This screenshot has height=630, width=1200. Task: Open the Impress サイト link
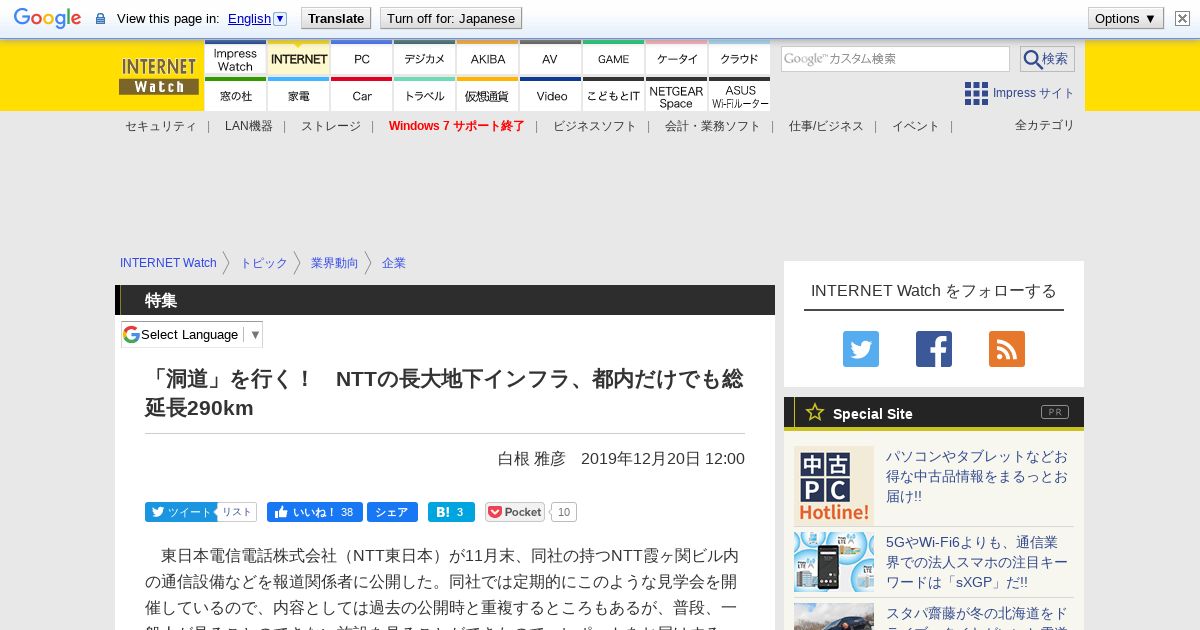point(1033,93)
